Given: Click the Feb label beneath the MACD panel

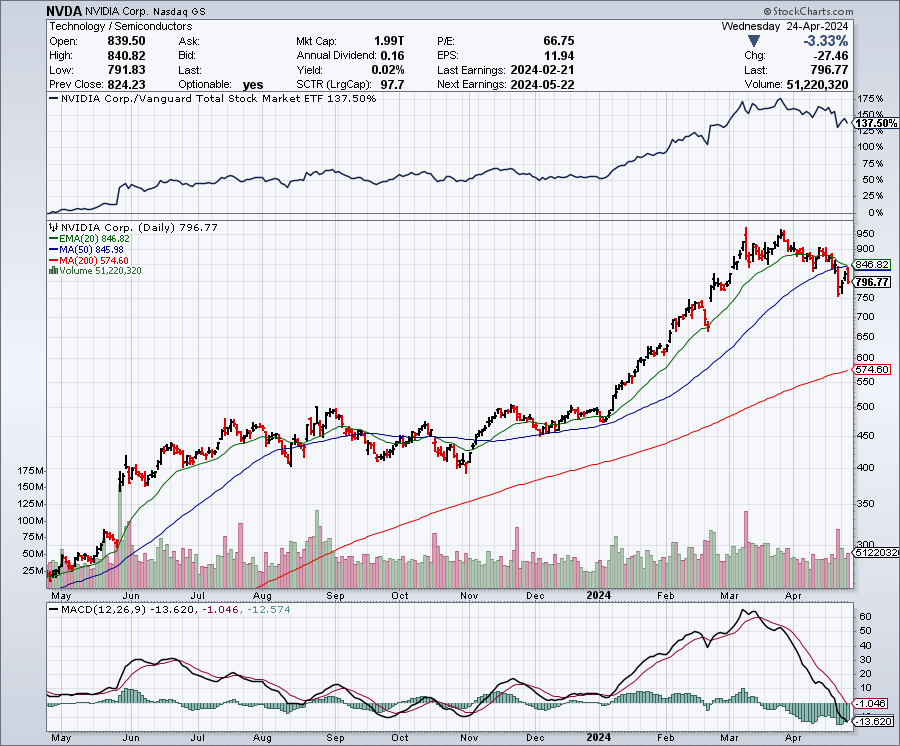Looking at the screenshot, I should 666,737.
